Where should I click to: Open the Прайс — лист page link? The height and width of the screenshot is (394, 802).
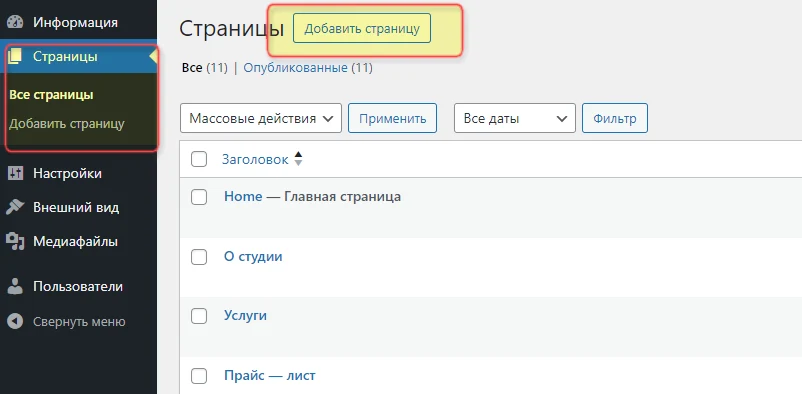coord(270,376)
